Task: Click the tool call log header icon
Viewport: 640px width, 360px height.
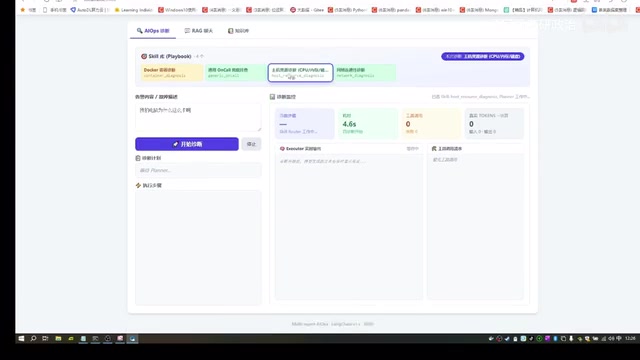Action: pos(434,149)
